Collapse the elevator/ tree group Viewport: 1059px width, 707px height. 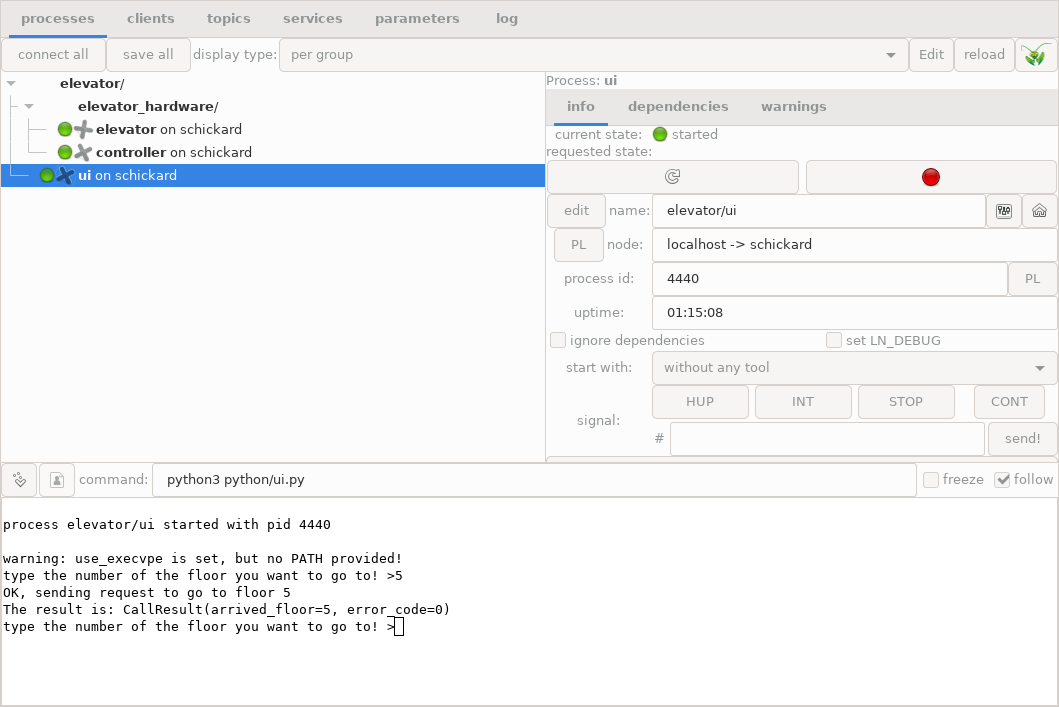(x=11, y=84)
